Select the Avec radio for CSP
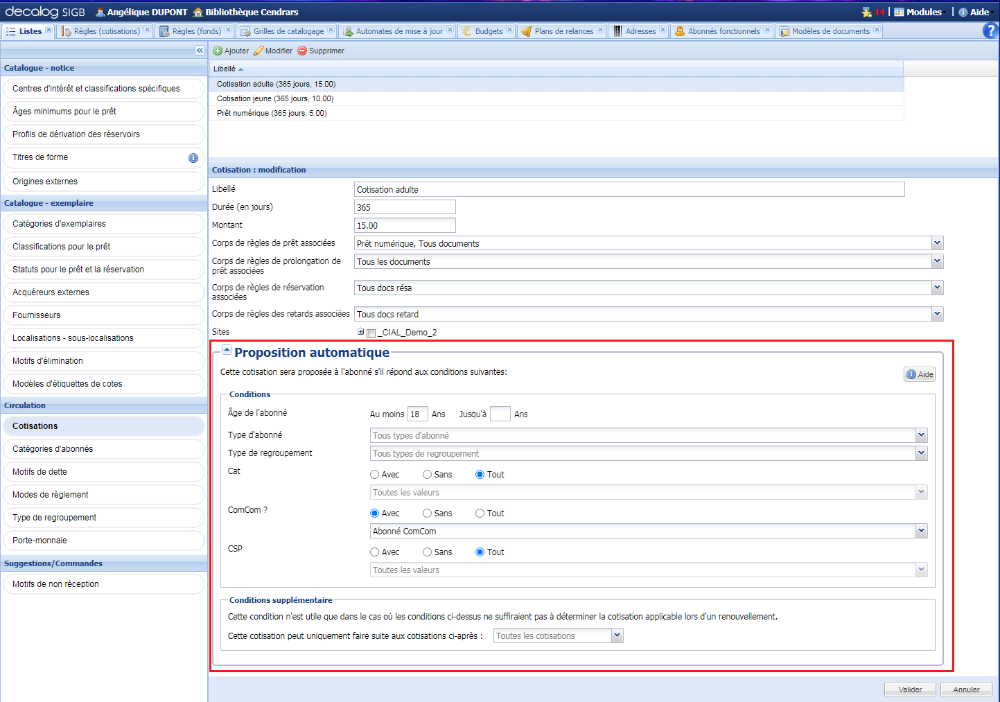This screenshot has width=1000, height=702. click(375, 552)
